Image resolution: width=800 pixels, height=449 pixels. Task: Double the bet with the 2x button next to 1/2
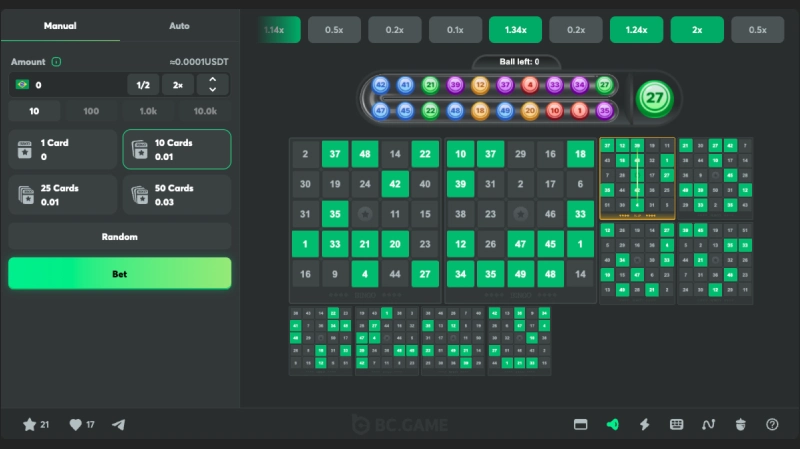click(x=178, y=85)
